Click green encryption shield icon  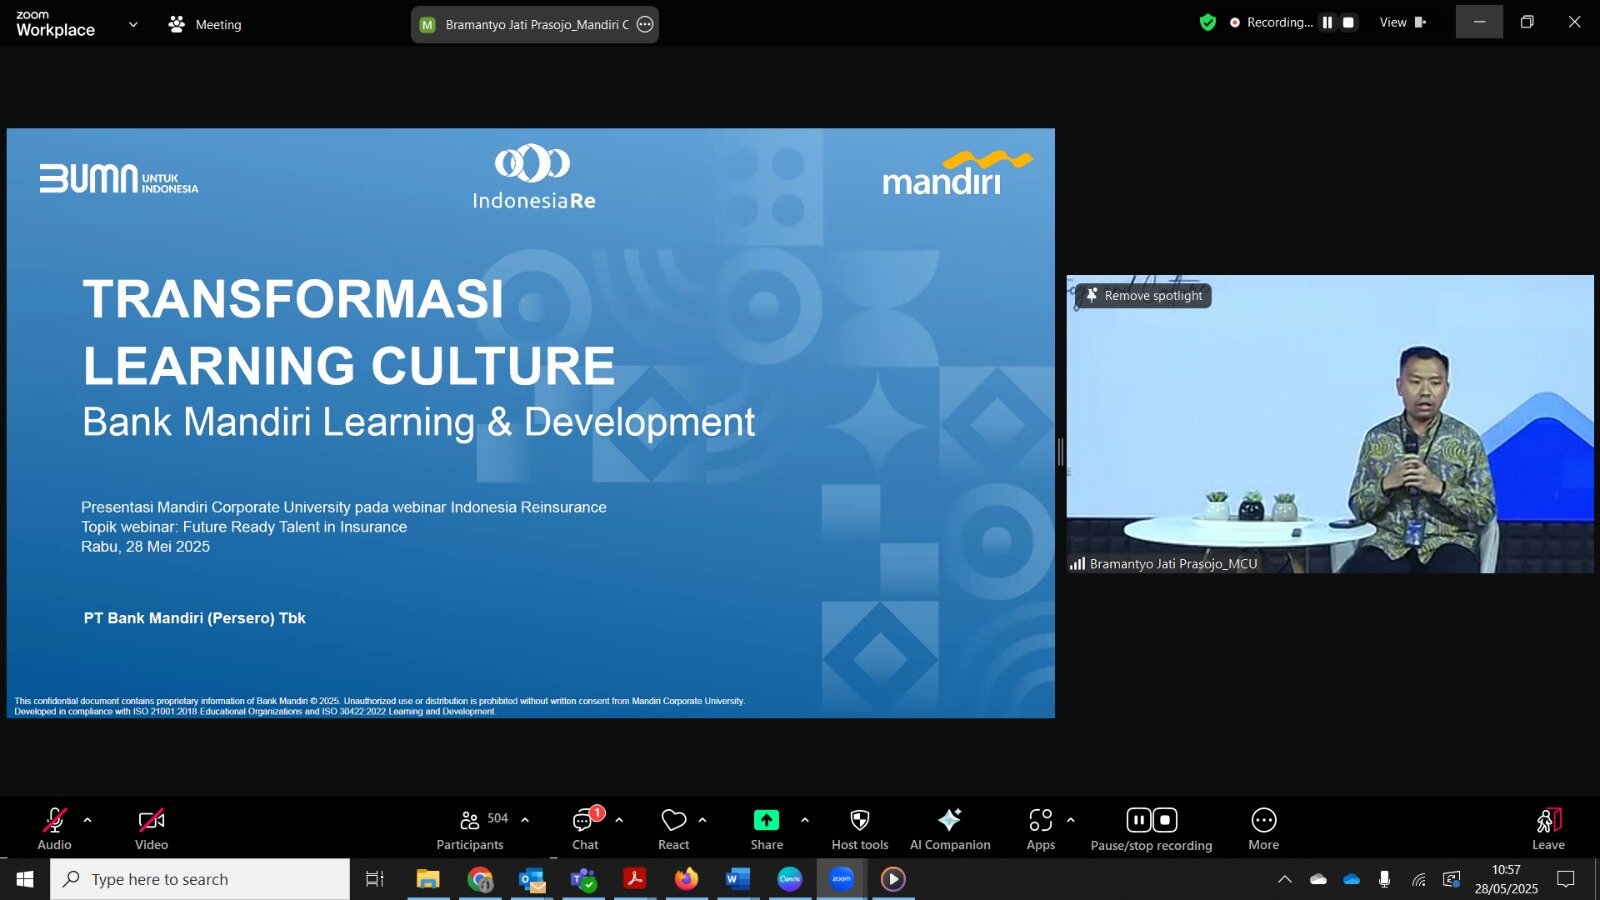pos(1208,22)
